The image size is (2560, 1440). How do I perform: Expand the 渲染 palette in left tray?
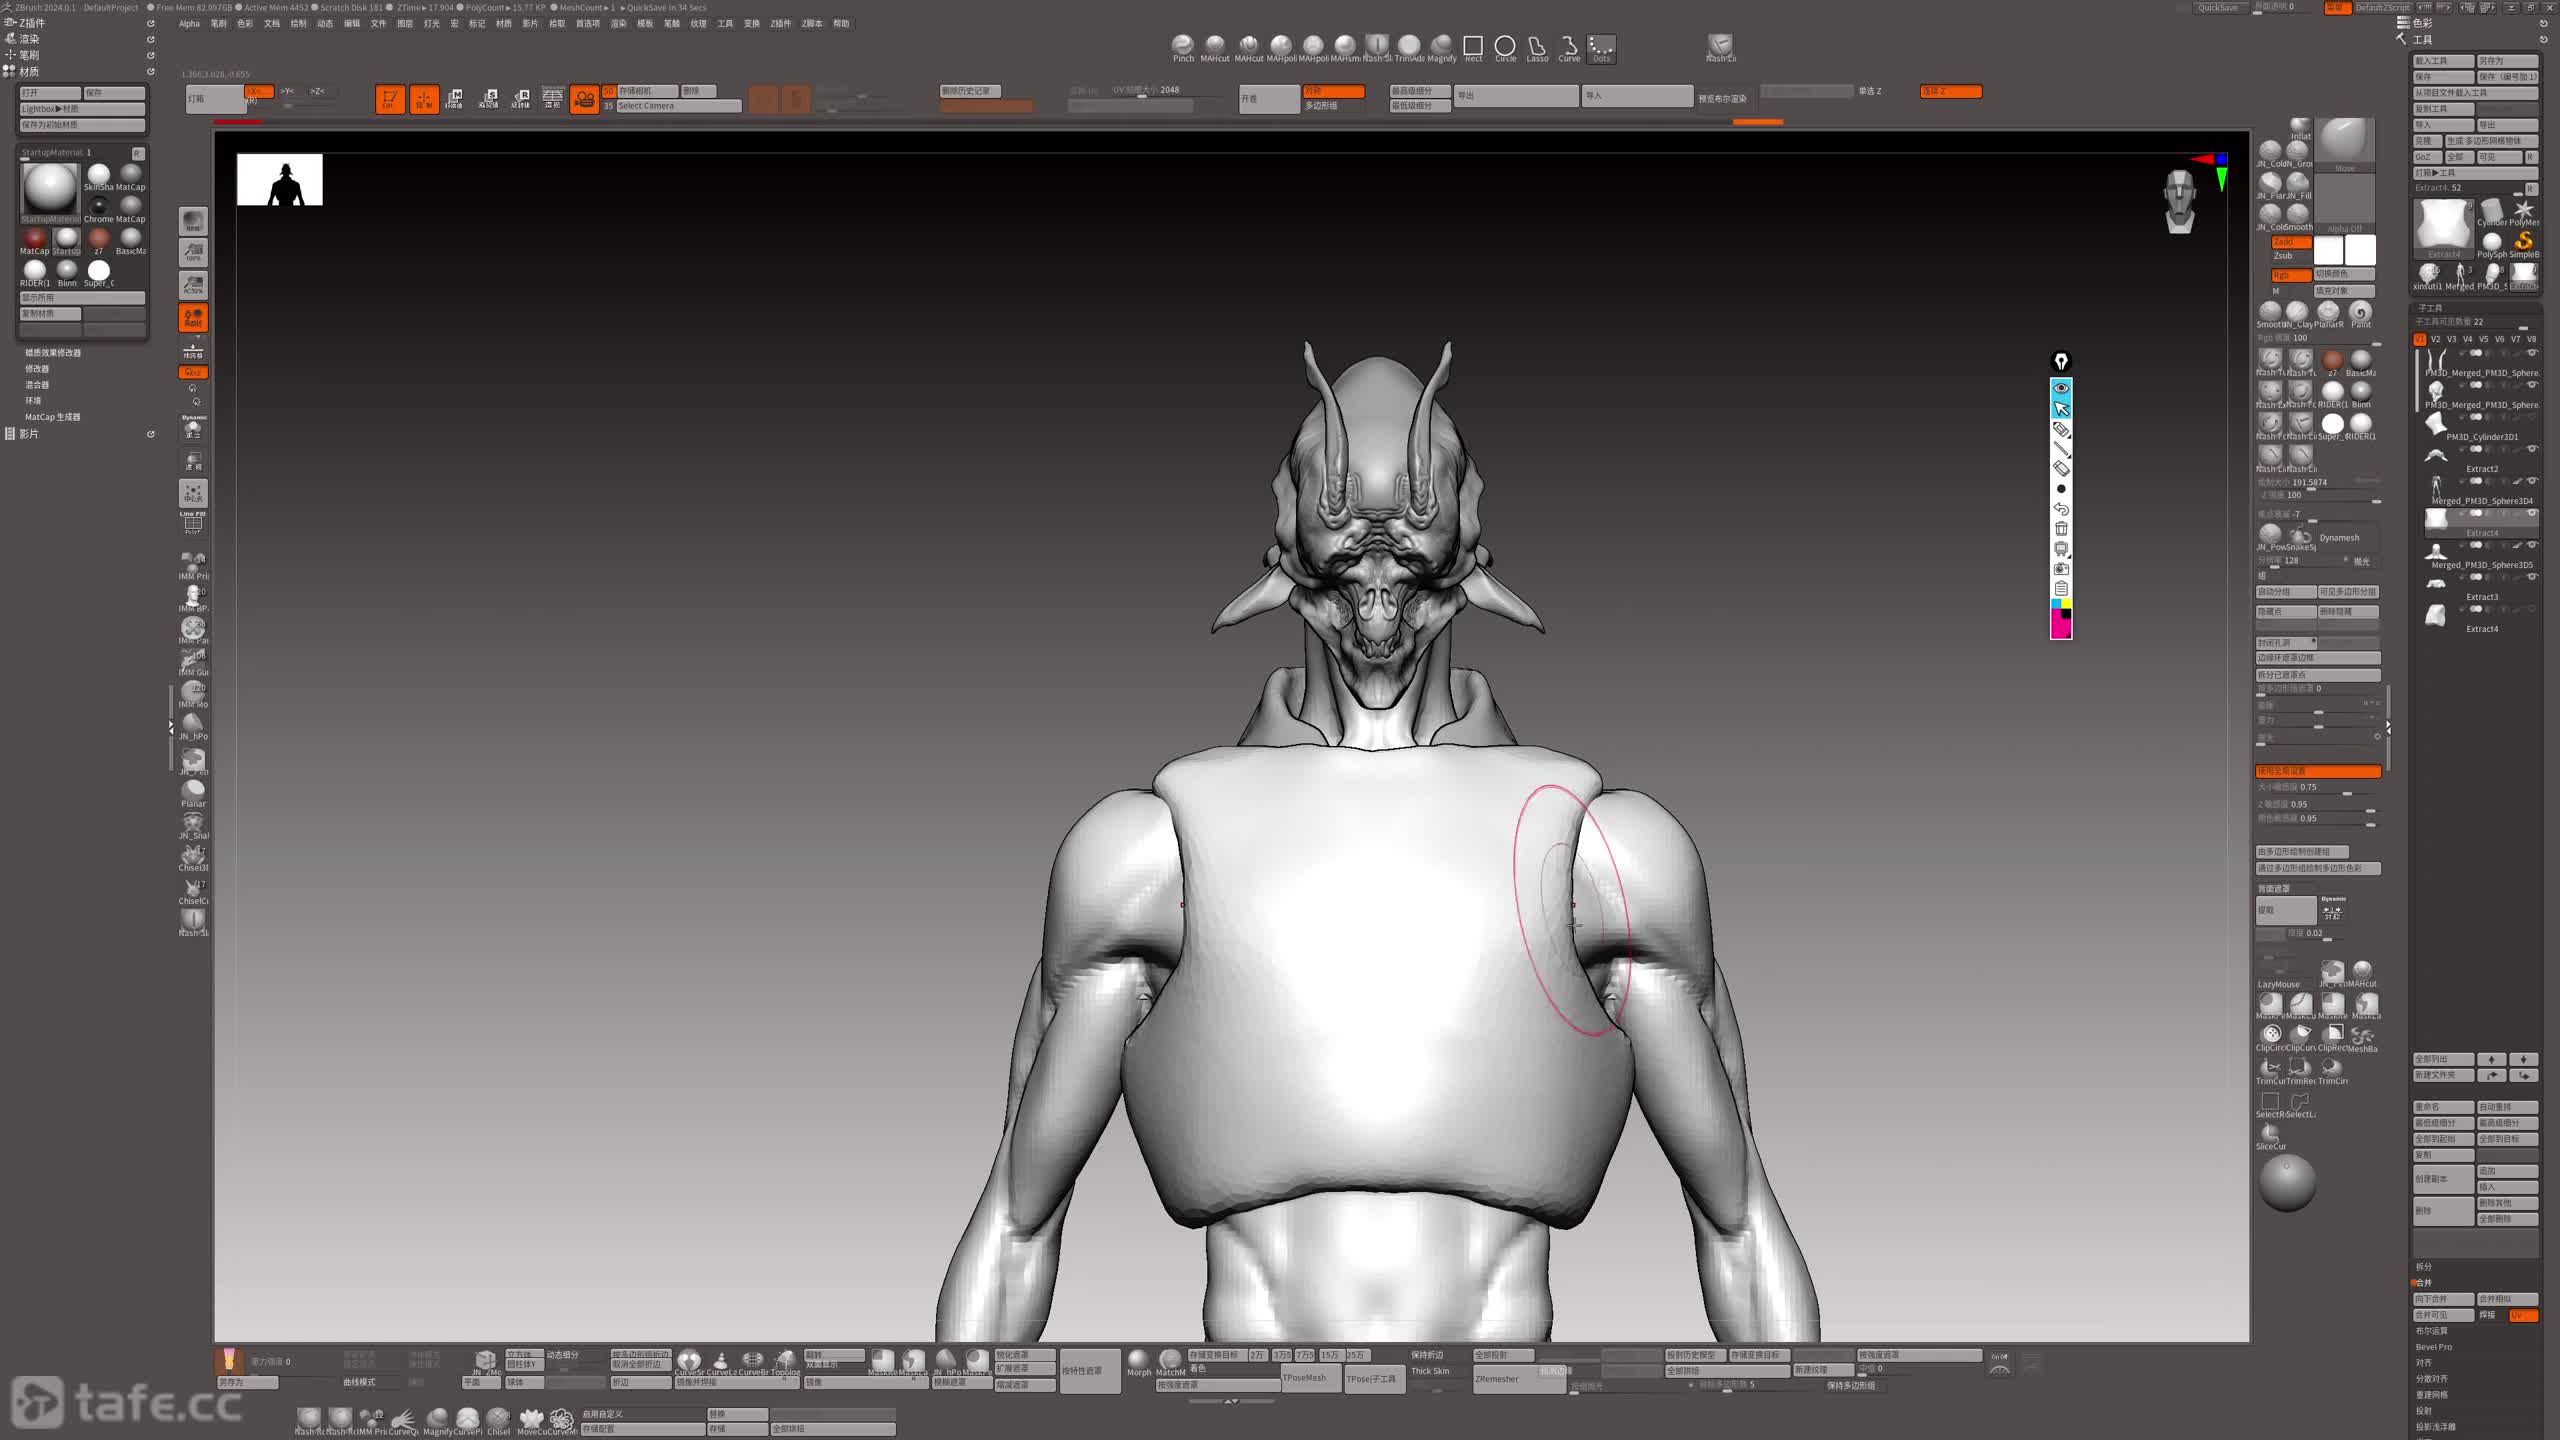pos(29,39)
